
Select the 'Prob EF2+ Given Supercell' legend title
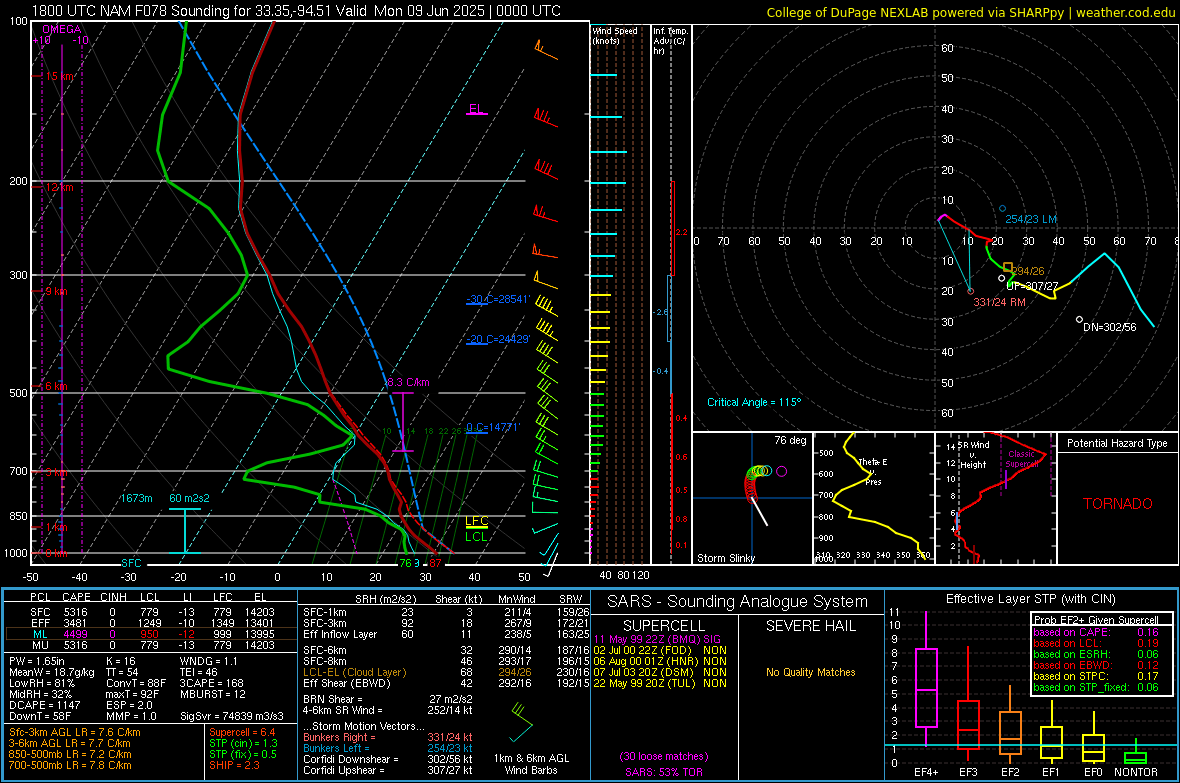(x=1096, y=620)
